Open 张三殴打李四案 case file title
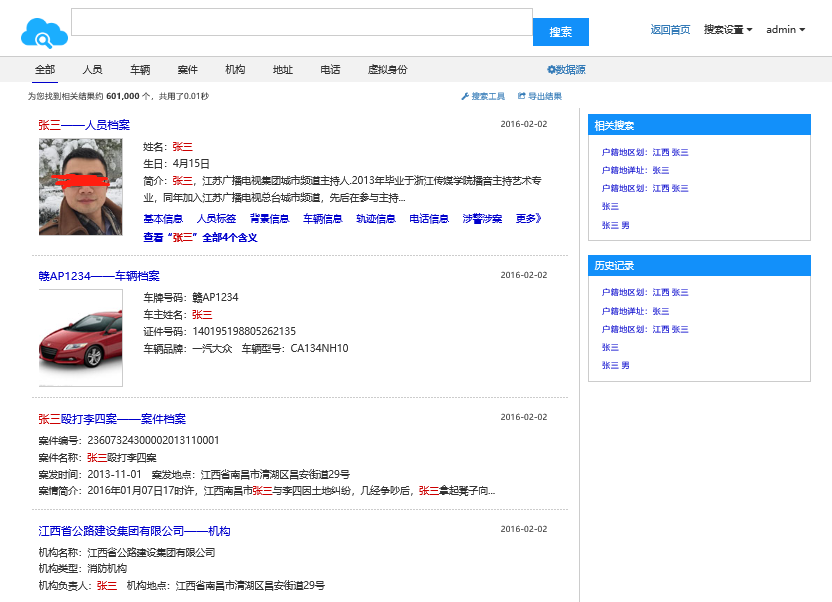Viewport: 832px width, 602px height. [112, 419]
